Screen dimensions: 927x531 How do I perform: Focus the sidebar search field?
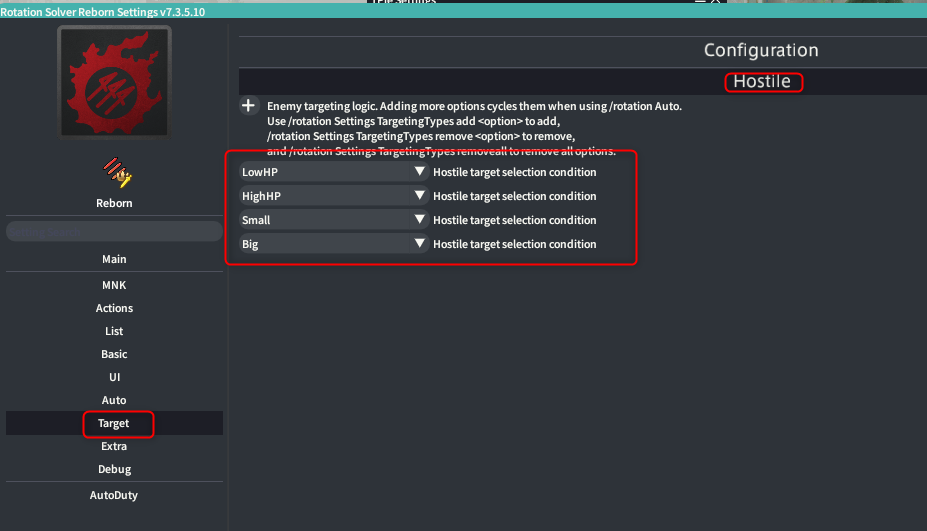tap(114, 231)
